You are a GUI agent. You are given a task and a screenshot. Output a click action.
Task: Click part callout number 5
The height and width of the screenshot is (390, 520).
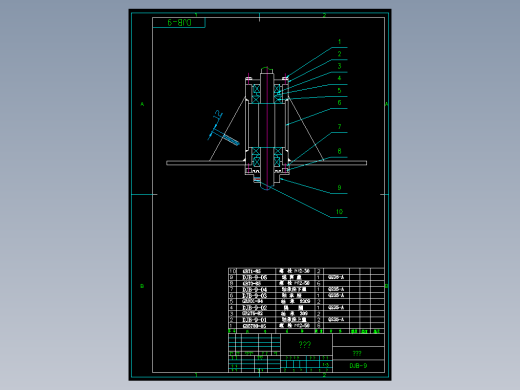pos(339,90)
